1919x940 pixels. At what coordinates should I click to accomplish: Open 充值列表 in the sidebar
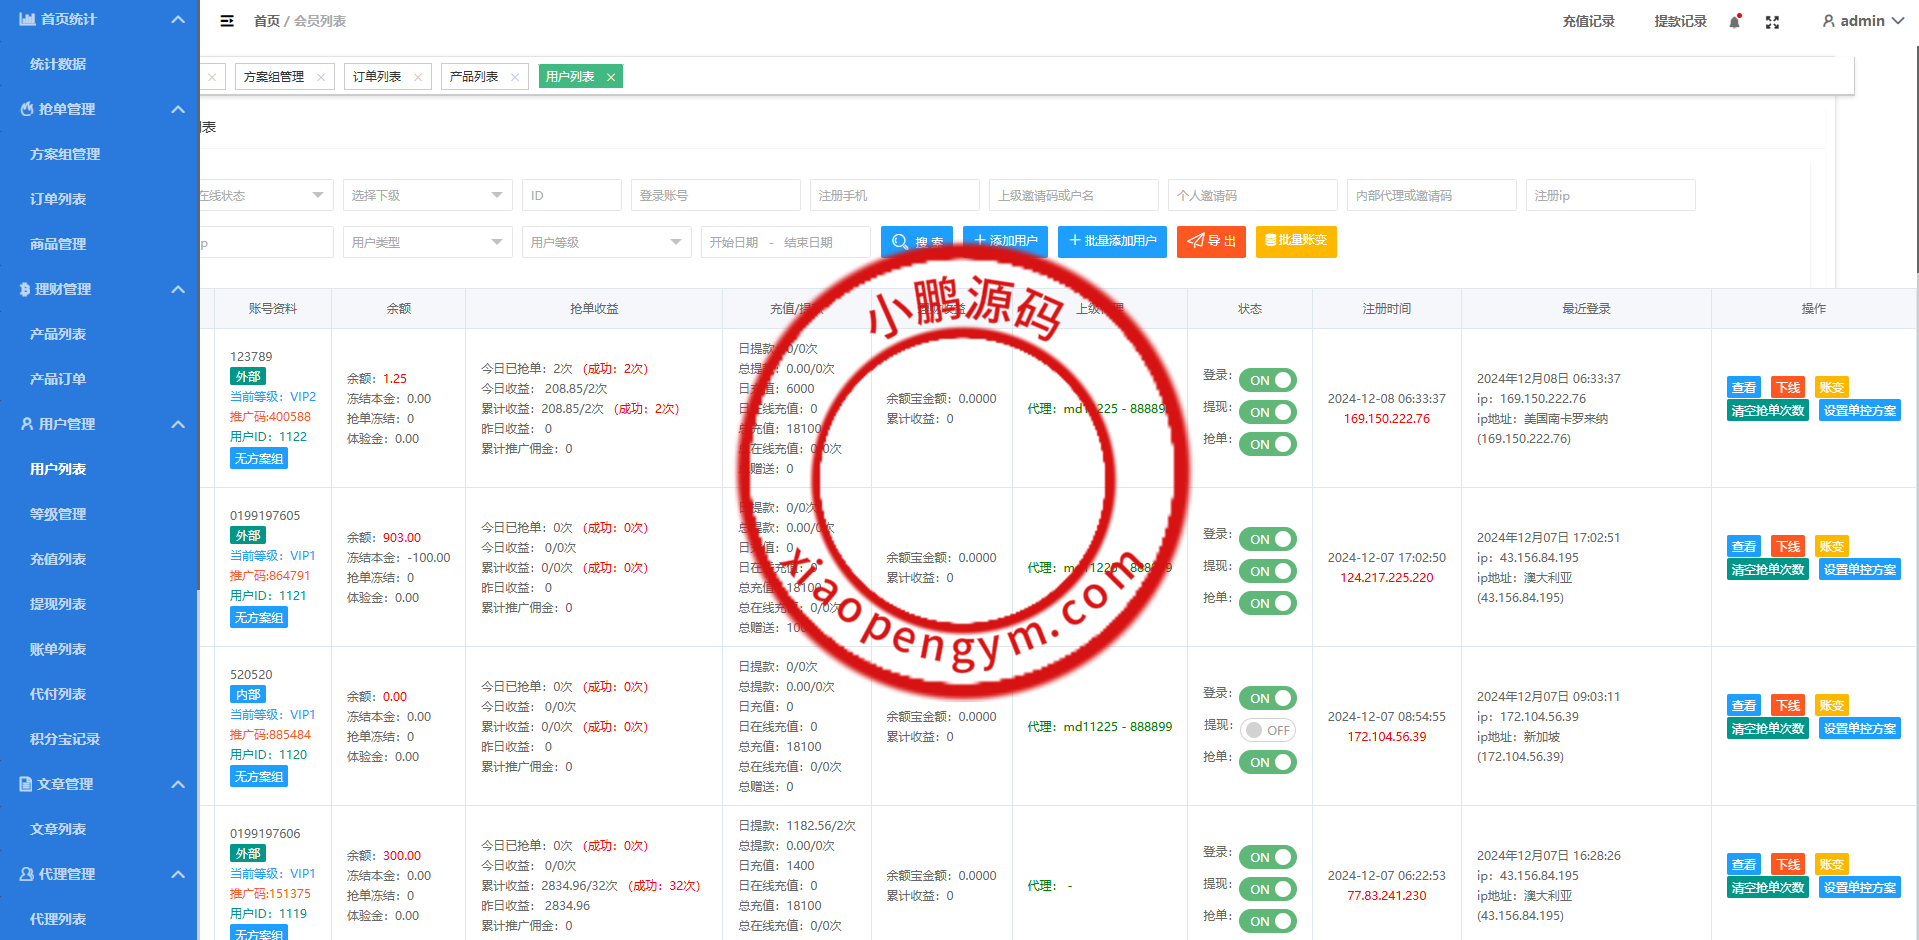click(58, 559)
